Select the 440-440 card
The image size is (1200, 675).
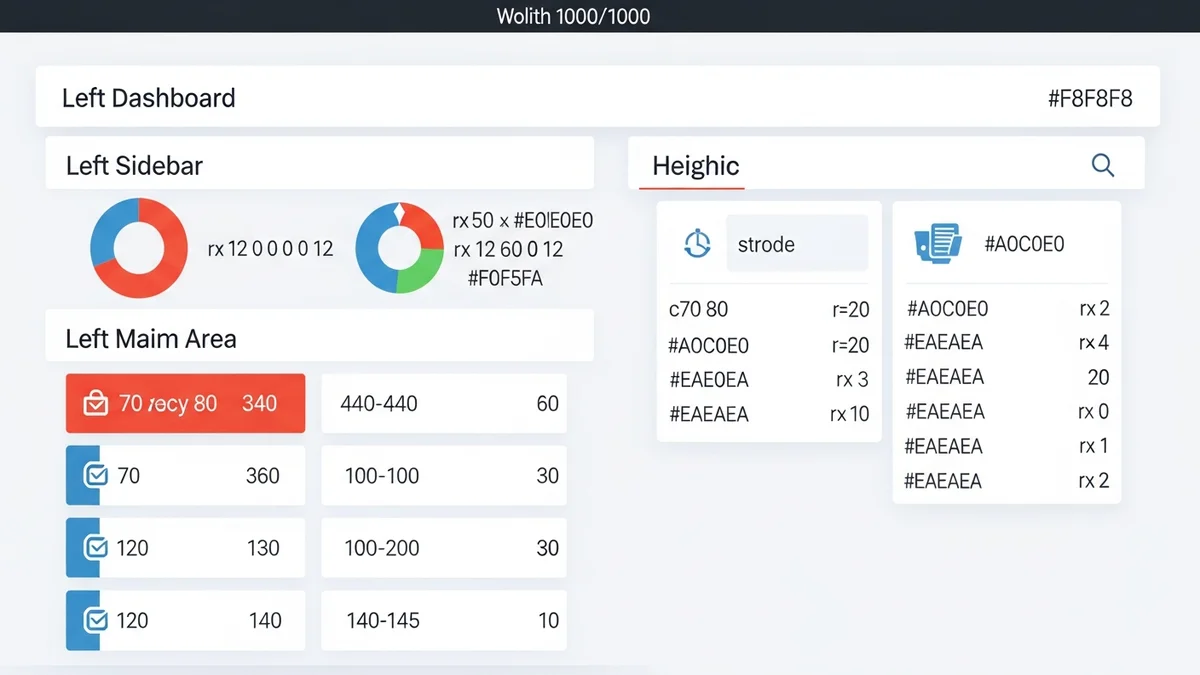pyautogui.click(x=443, y=404)
